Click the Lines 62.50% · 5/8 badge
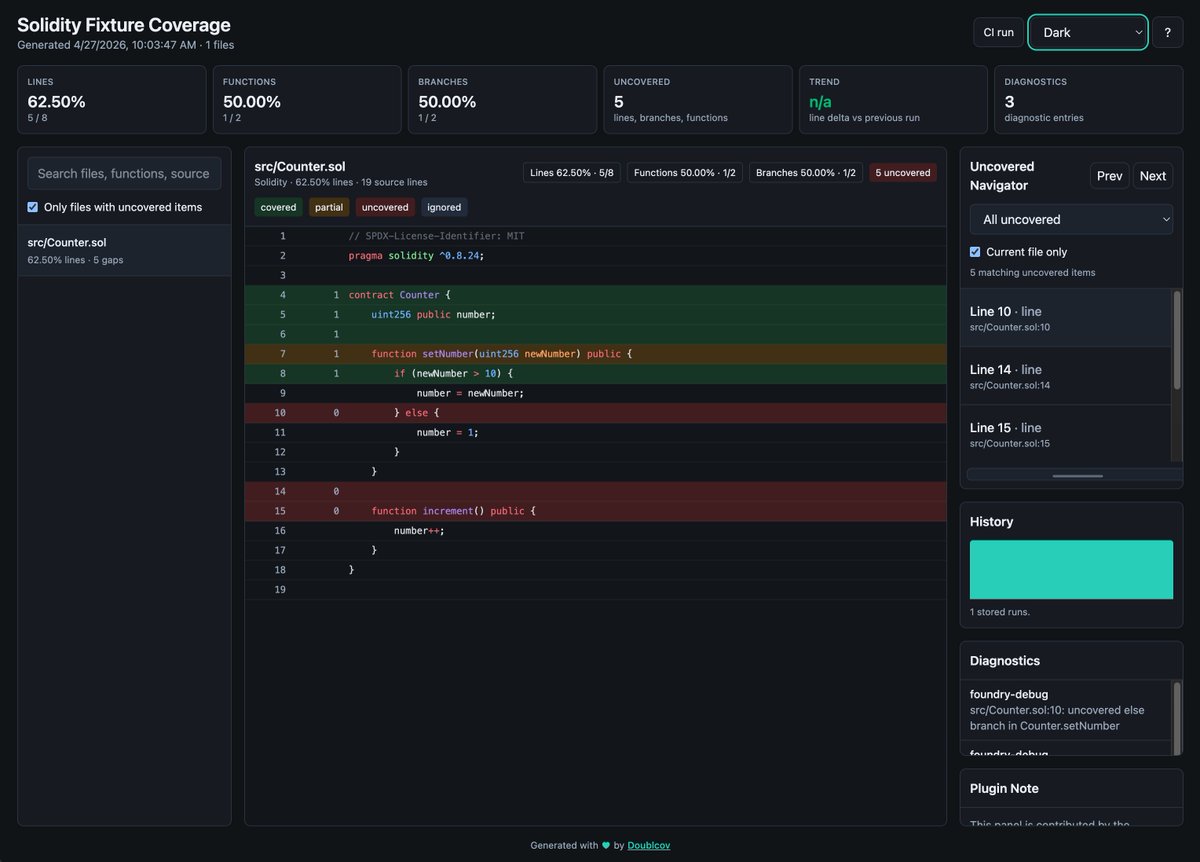1200x862 pixels. tap(572, 173)
